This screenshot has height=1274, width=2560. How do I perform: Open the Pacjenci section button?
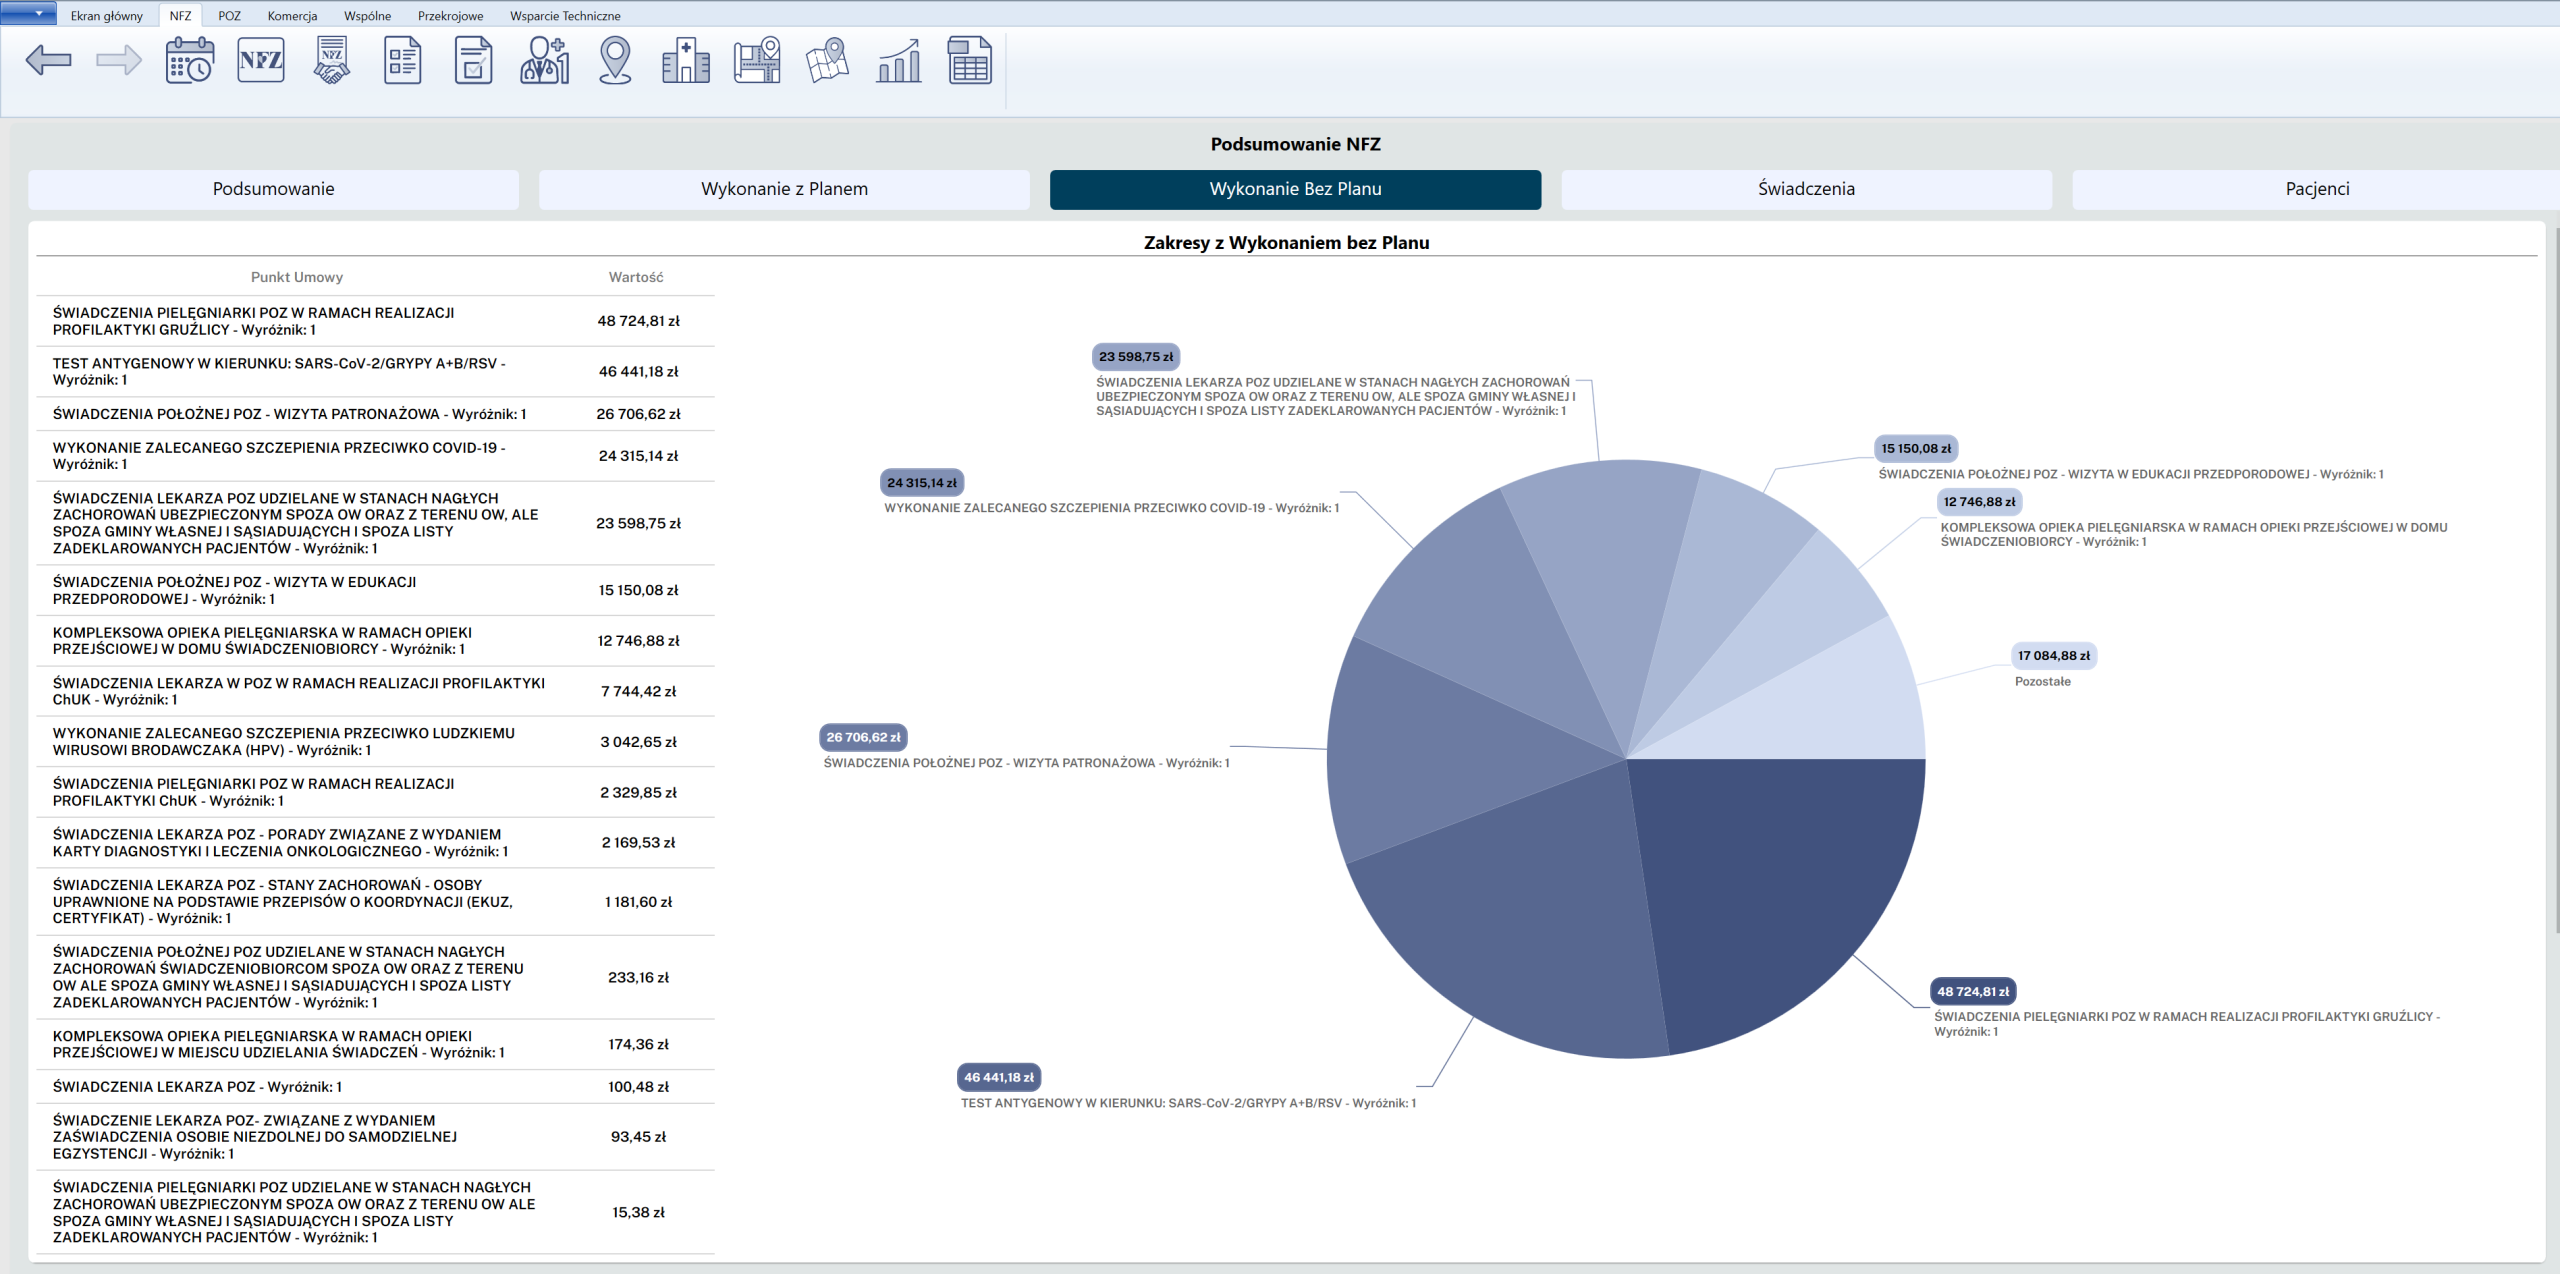point(2316,189)
